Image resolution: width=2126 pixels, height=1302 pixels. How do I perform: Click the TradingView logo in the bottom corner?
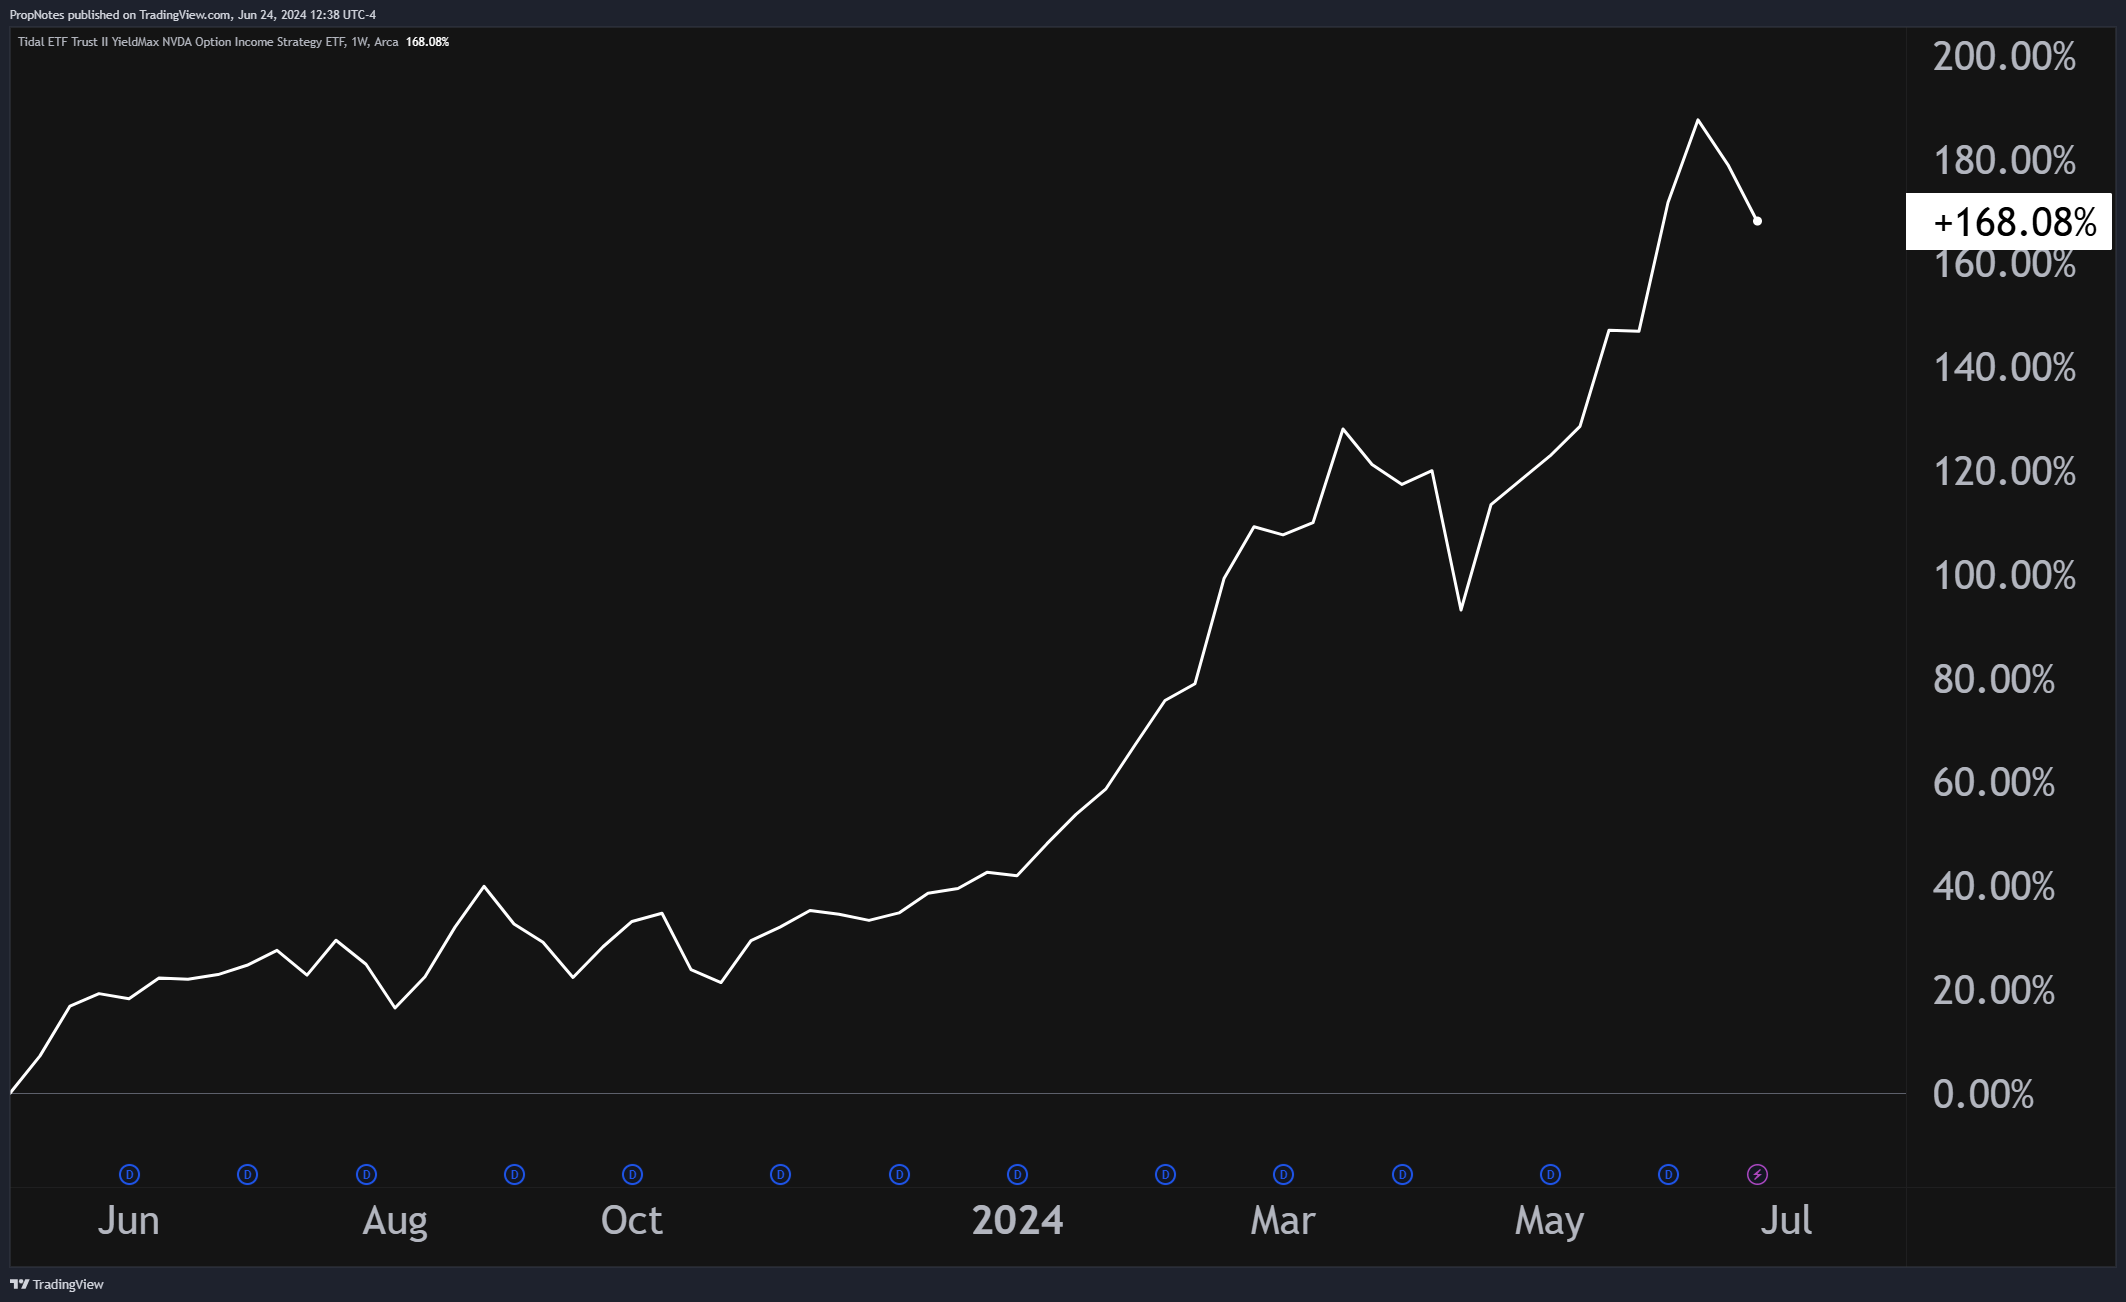click(x=56, y=1284)
